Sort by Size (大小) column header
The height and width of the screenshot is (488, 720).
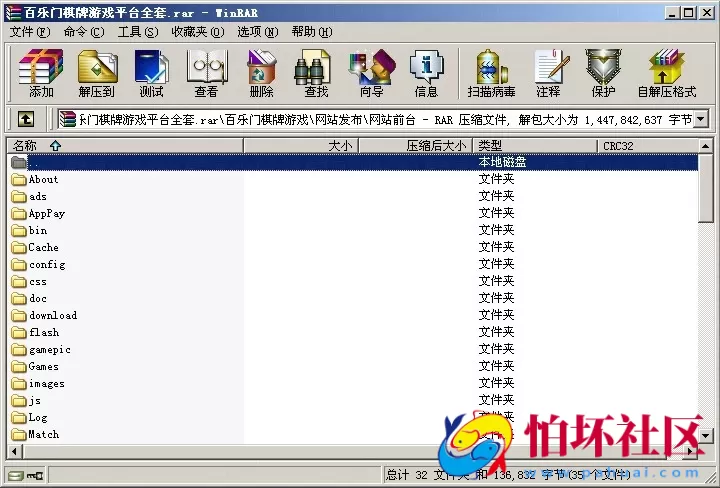301,146
